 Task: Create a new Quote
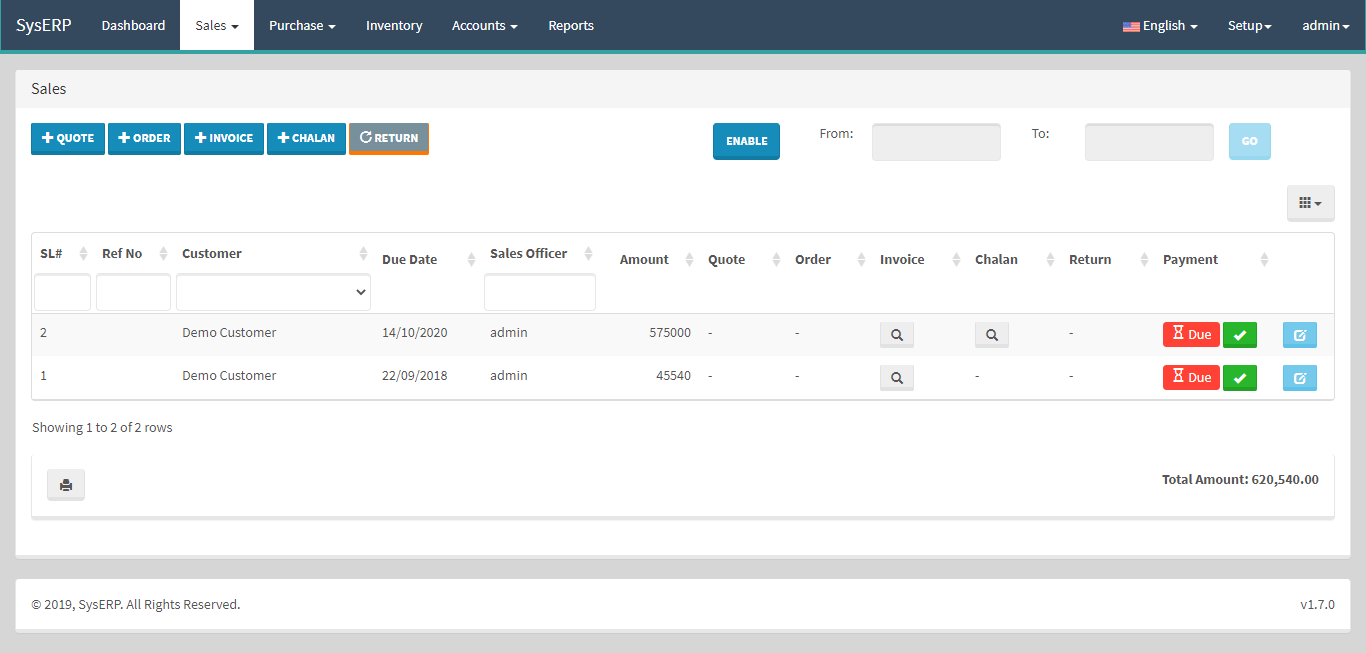point(68,138)
